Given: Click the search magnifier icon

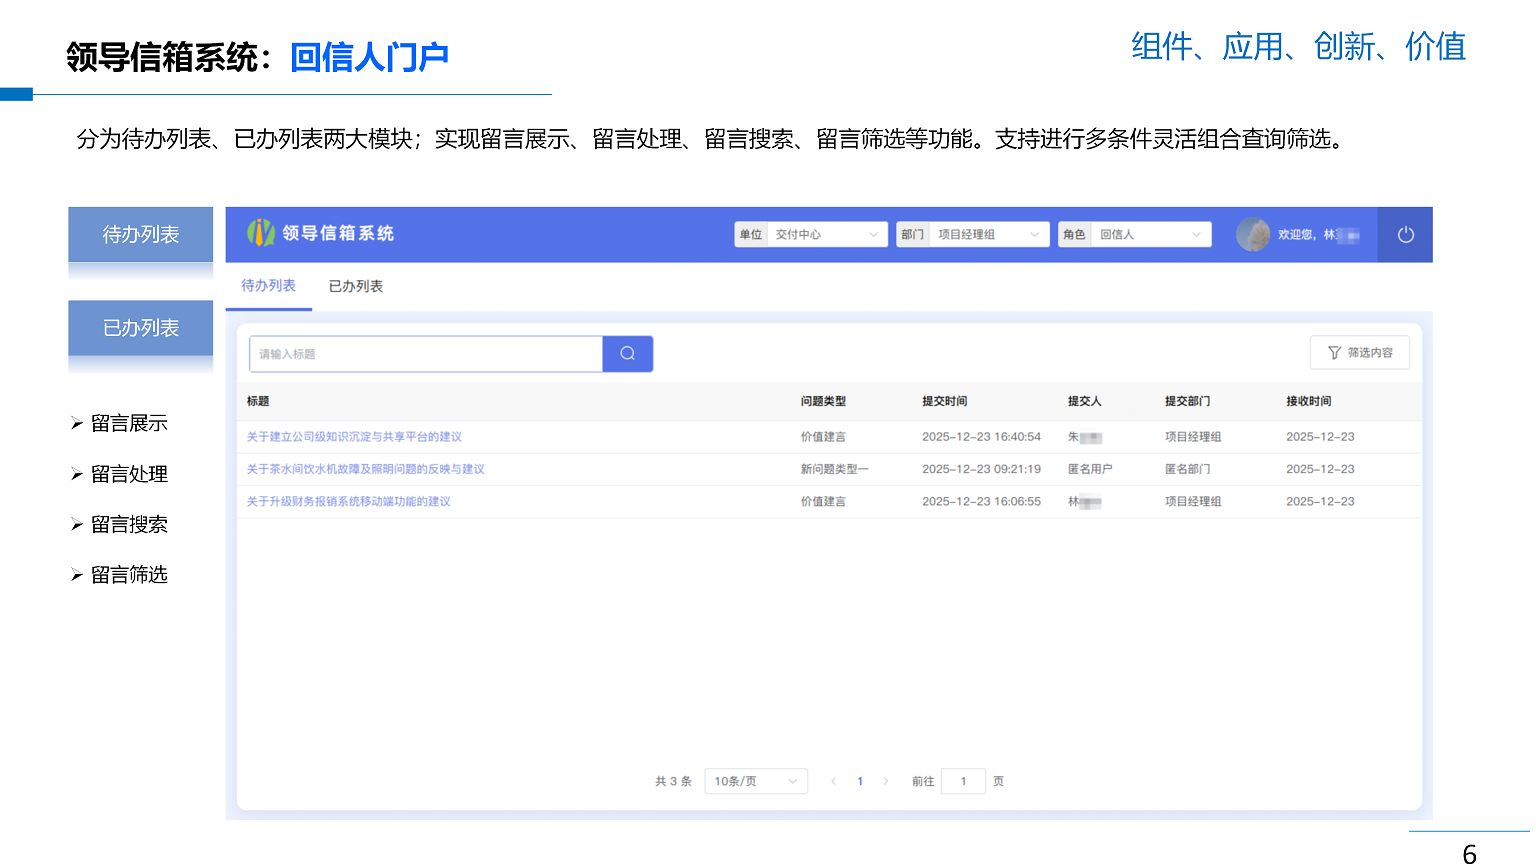Looking at the screenshot, I should click(x=627, y=353).
